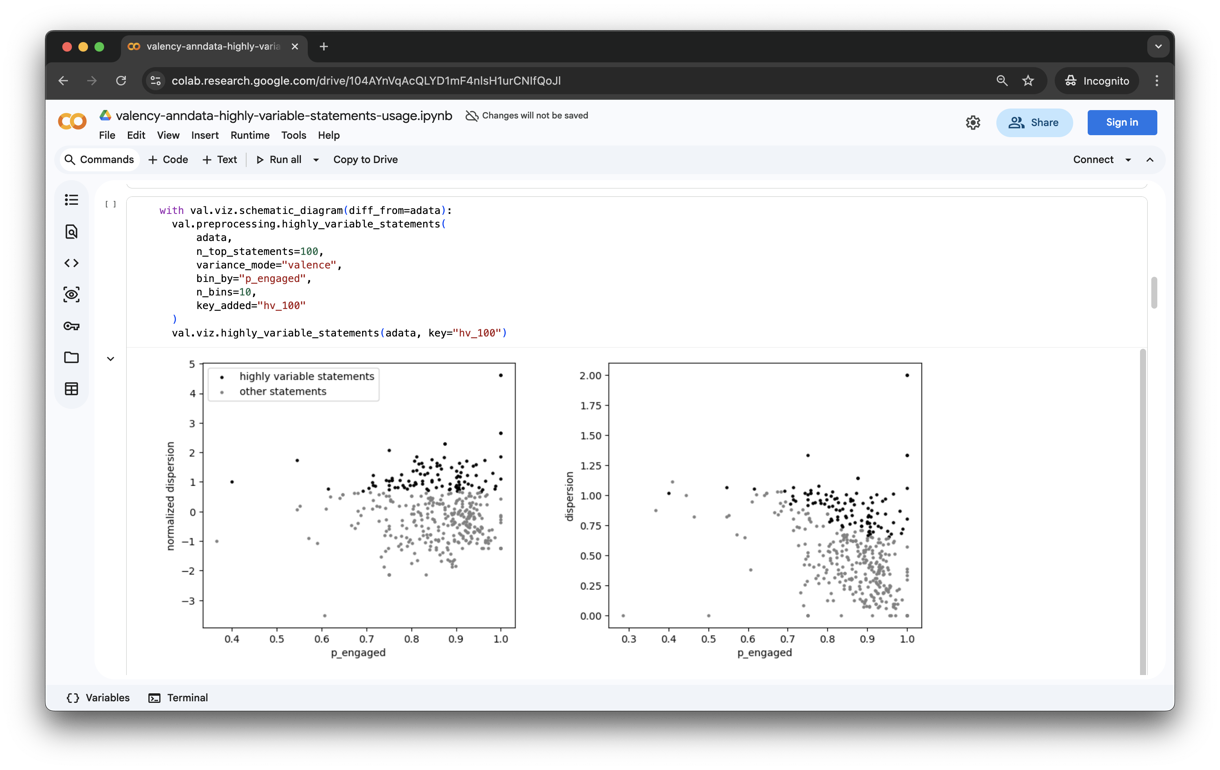The height and width of the screenshot is (770, 1220).
Task: Click Copy to Drive
Action: [x=365, y=160]
